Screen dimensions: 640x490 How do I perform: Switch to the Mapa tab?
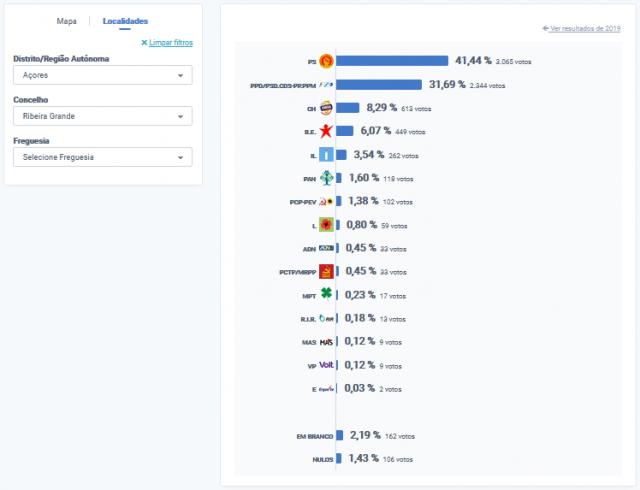tap(67, 21)
